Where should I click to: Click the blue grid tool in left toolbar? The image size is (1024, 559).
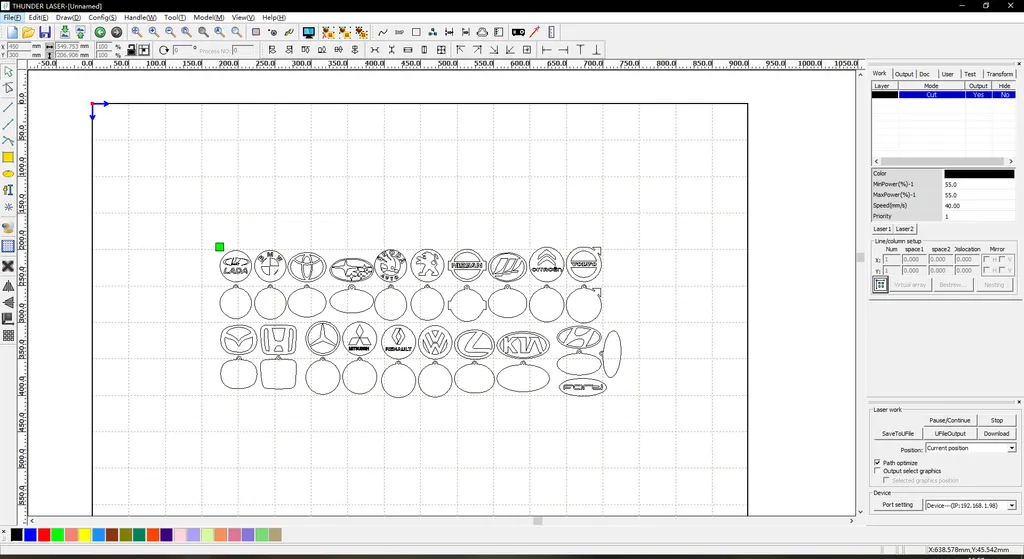click(x=8, y=246)
